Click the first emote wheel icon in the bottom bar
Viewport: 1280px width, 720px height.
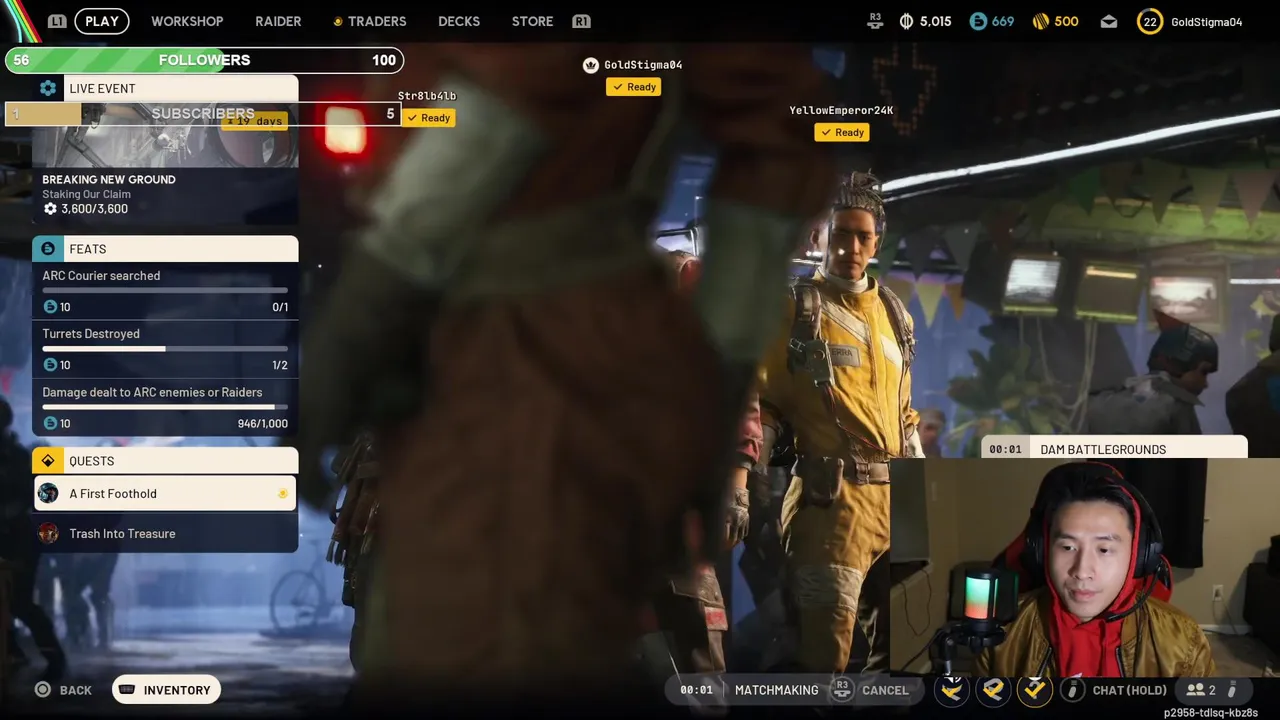pyautogui.click(x=952, y=689)
